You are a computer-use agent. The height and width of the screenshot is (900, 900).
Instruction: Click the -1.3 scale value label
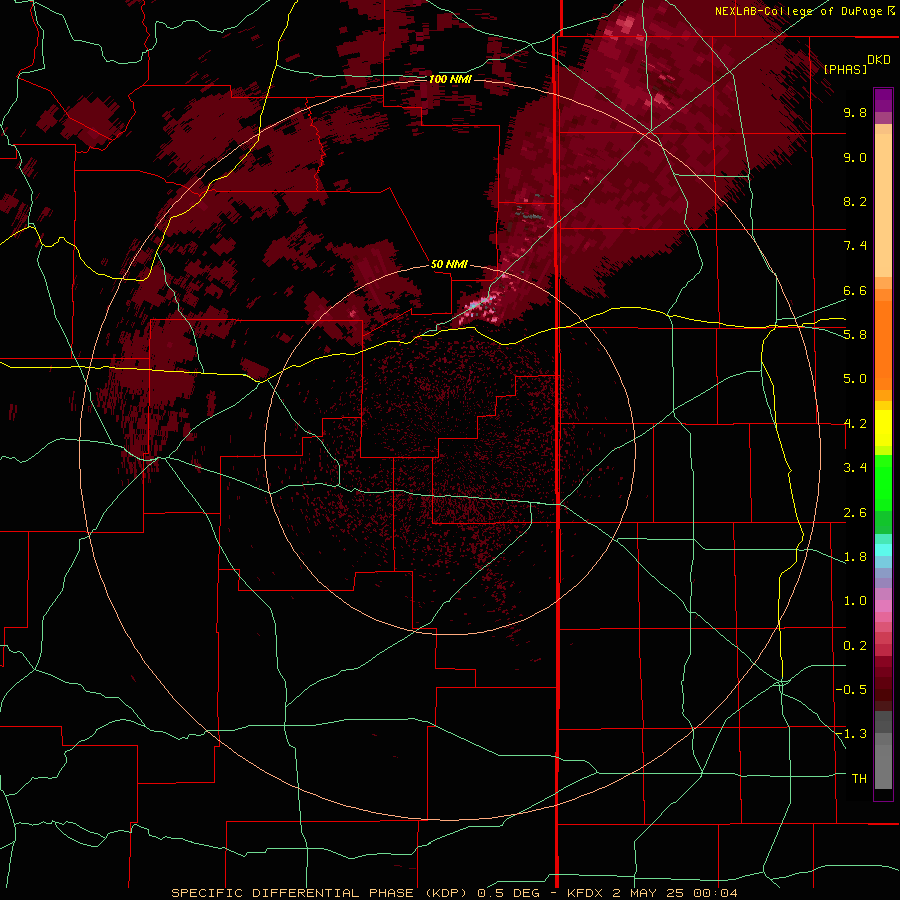[x=852, y=734]
